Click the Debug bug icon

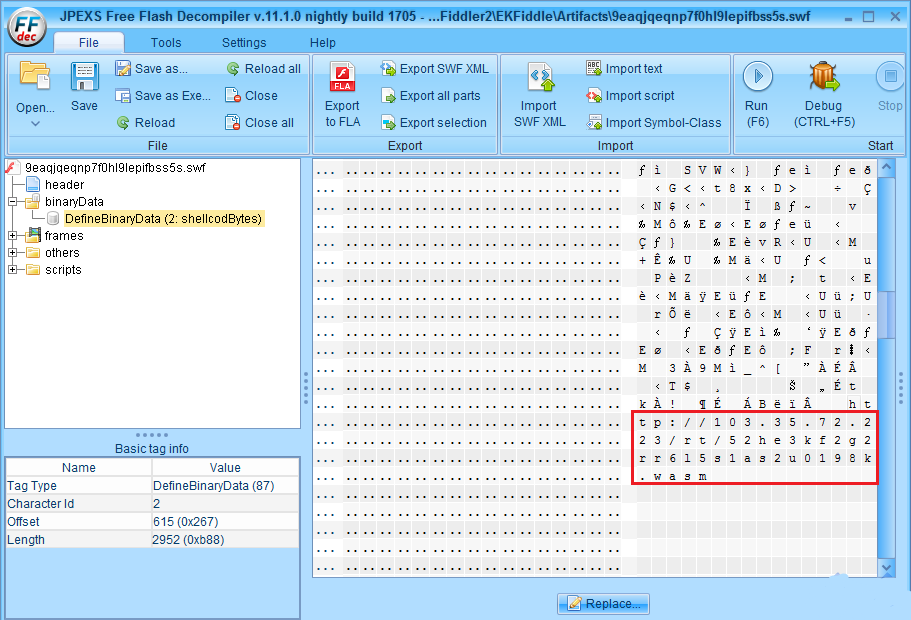pyautogui.click(x=824, y=76)
